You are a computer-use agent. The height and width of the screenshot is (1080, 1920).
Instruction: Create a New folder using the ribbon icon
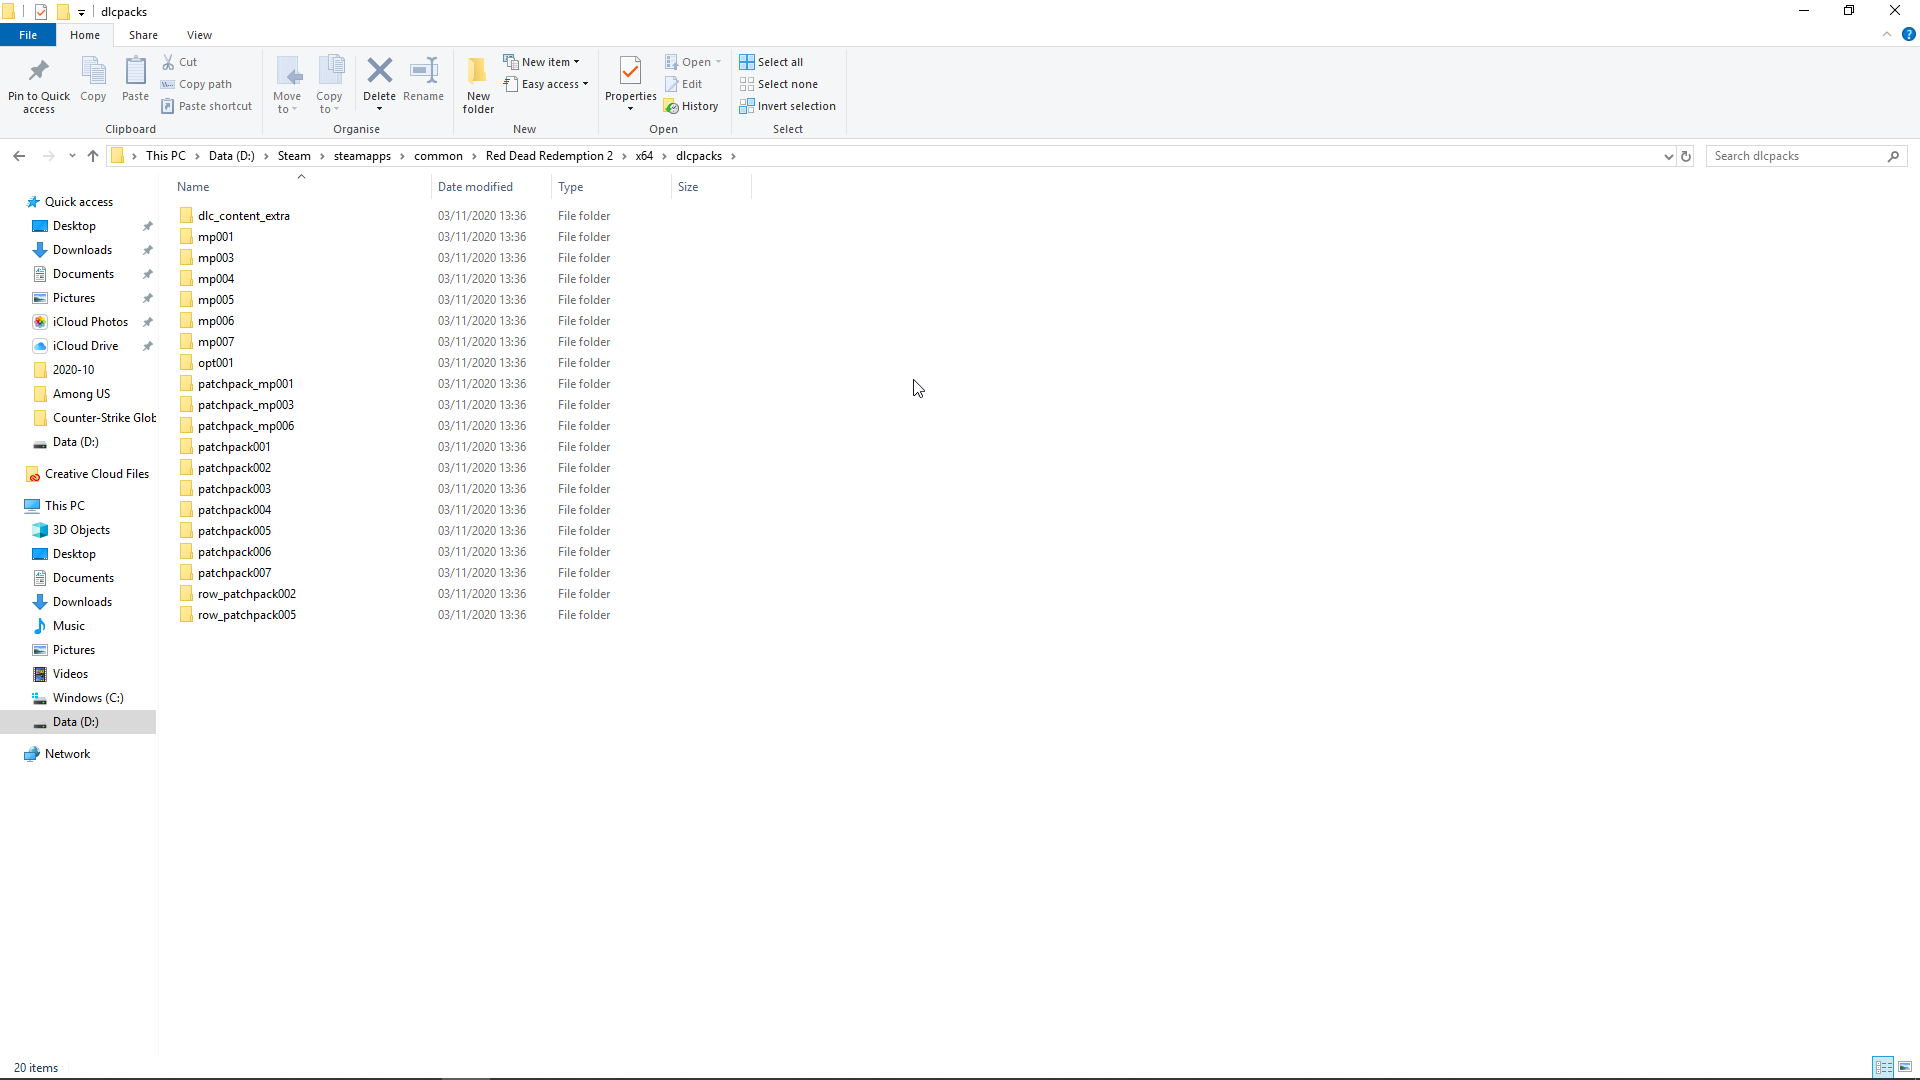coord(477,84)
